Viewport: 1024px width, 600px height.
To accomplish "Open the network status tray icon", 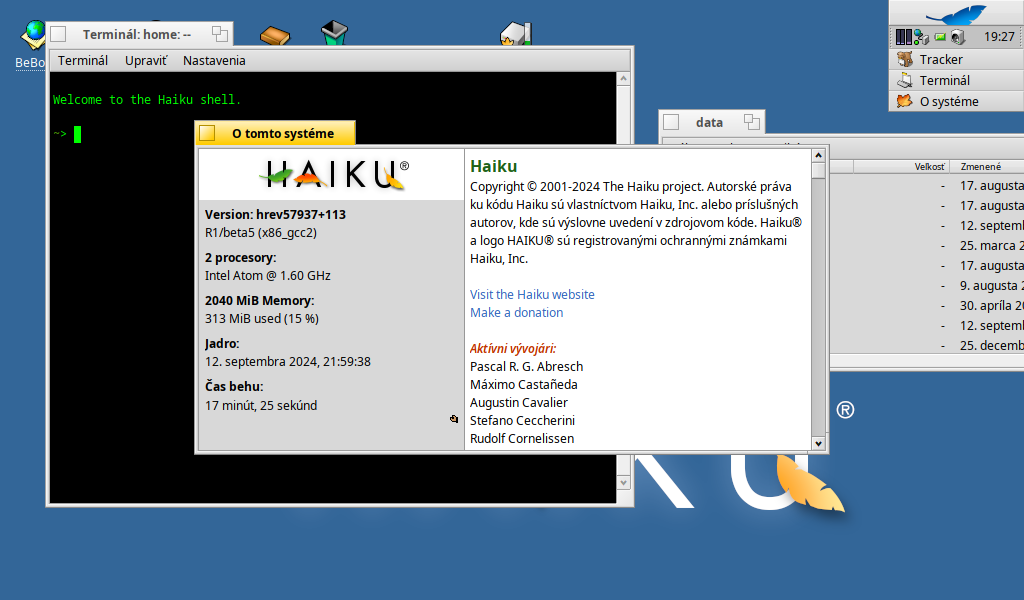I will 921,37.
